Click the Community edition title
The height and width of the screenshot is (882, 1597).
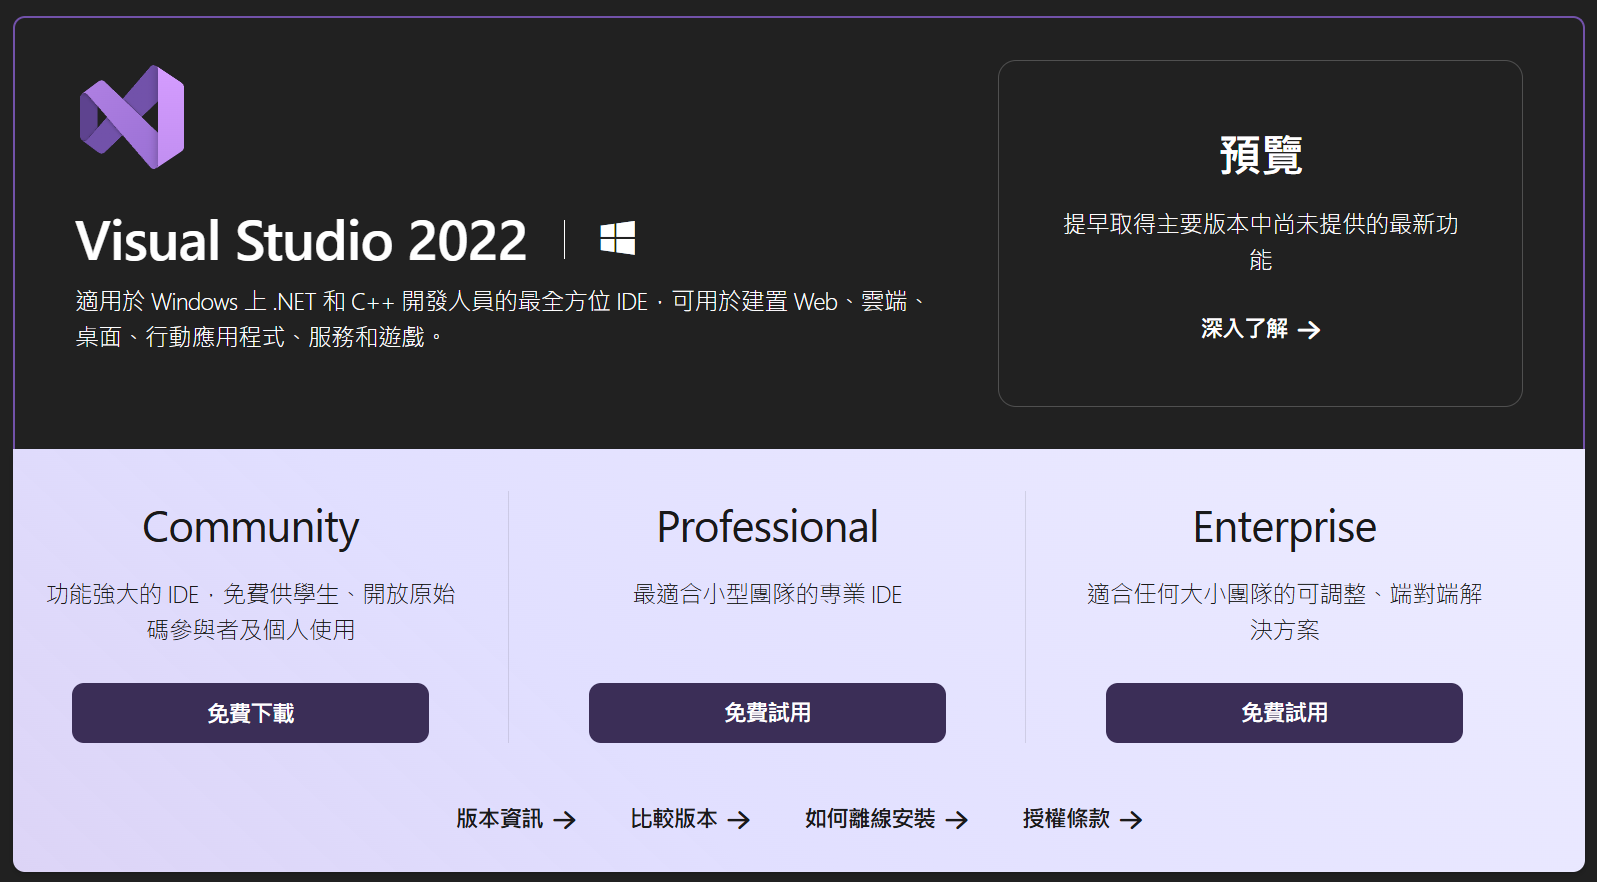click(250, 528)
